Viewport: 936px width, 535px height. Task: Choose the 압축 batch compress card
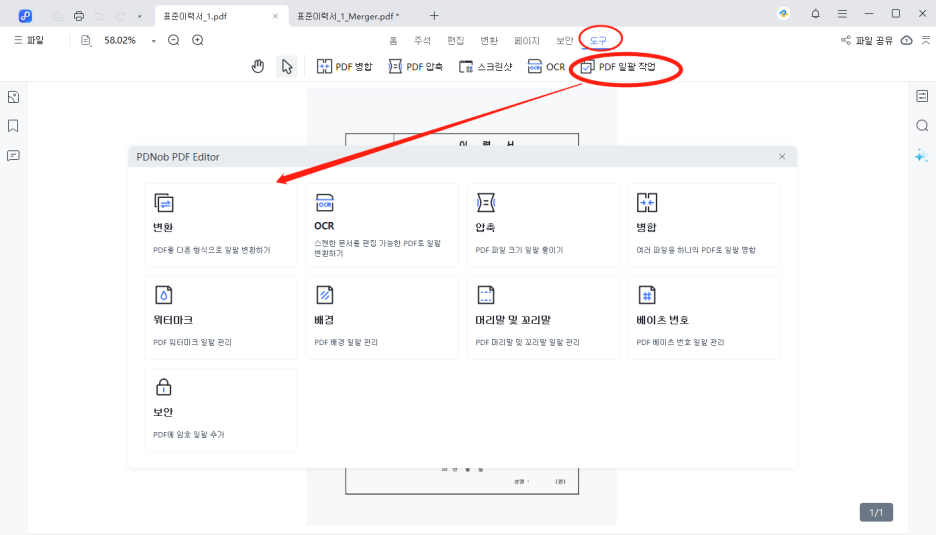(x=543, y=225)
